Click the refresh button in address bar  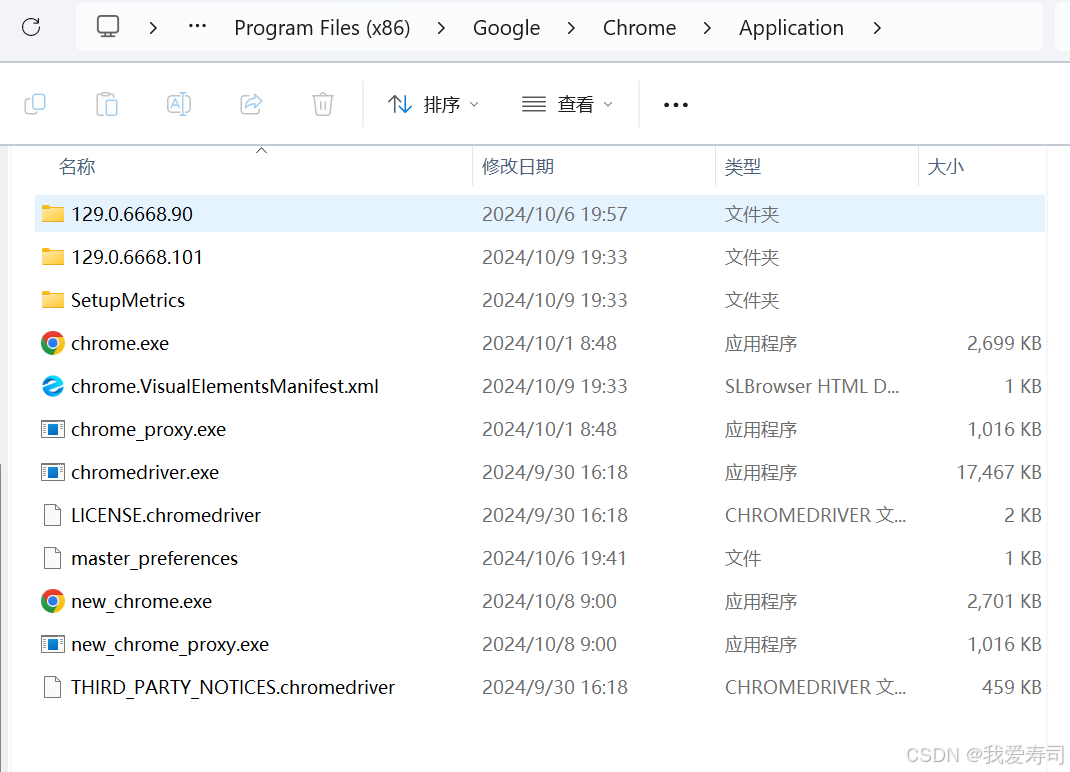tap(31, 27)
